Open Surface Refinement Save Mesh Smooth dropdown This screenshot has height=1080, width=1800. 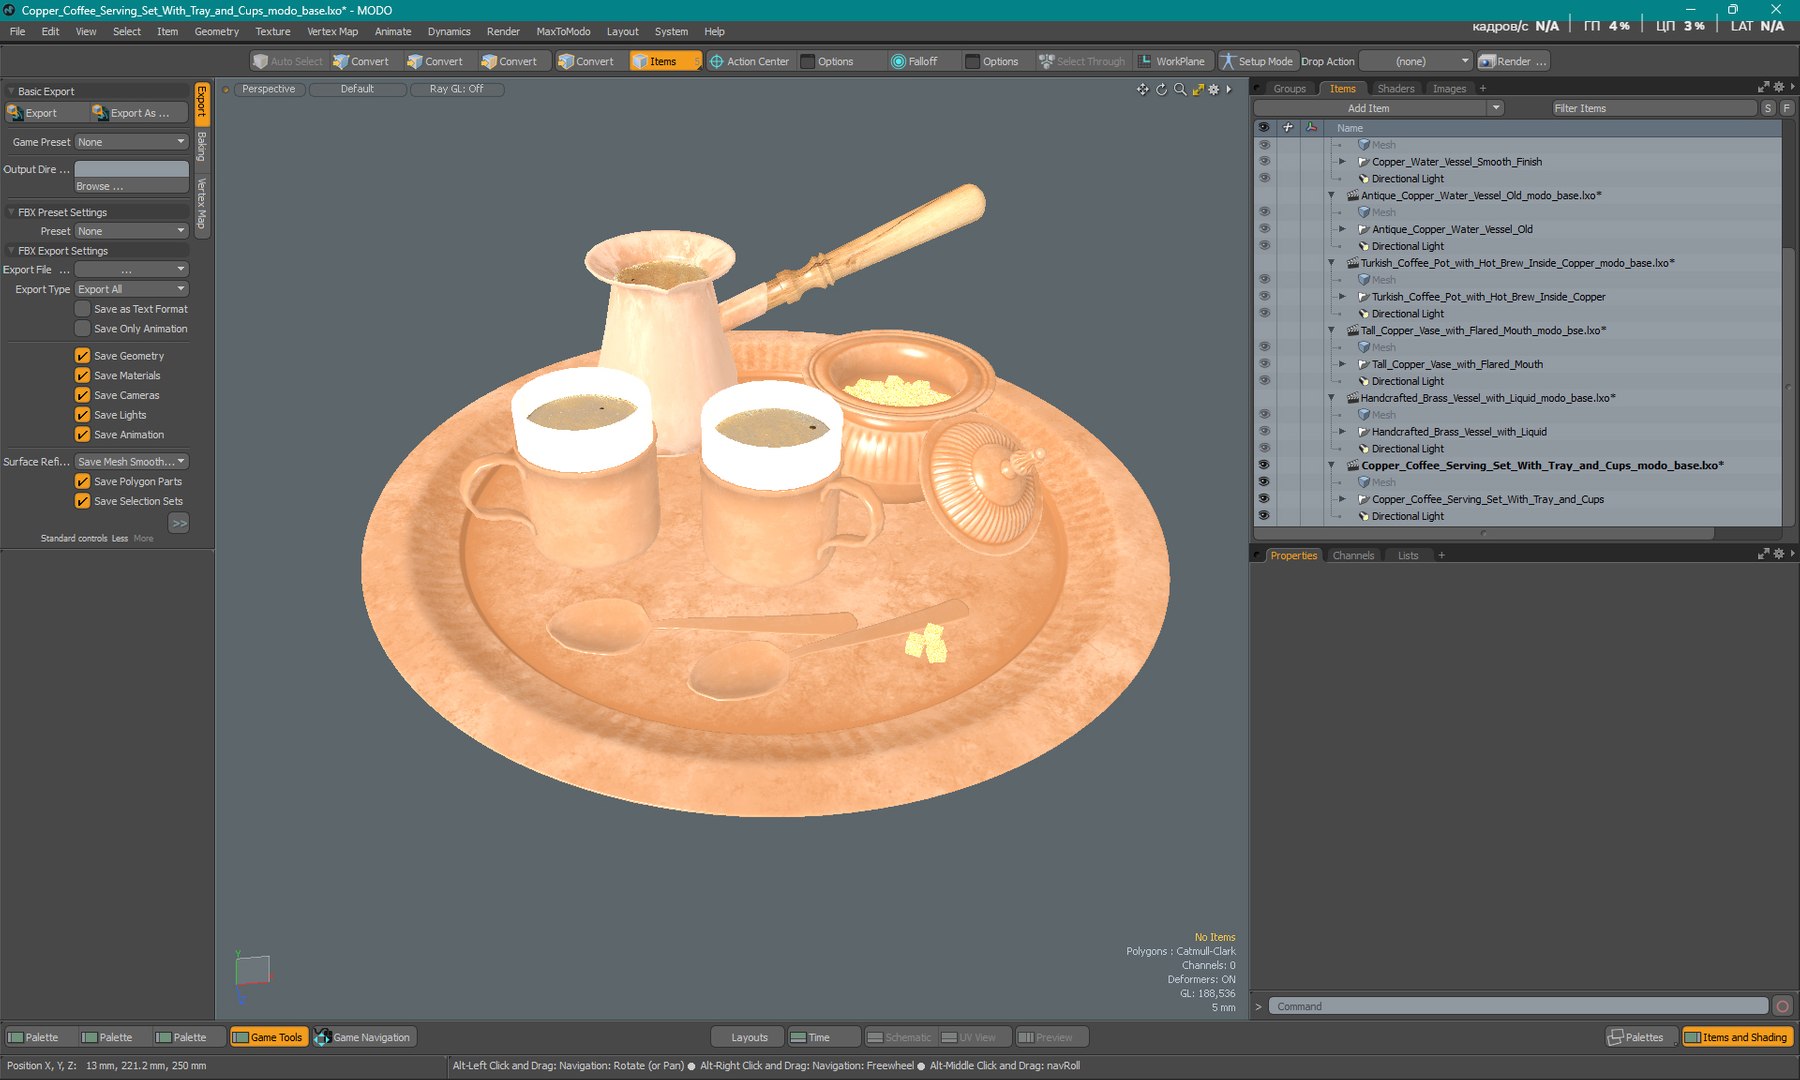pos(131,462)
